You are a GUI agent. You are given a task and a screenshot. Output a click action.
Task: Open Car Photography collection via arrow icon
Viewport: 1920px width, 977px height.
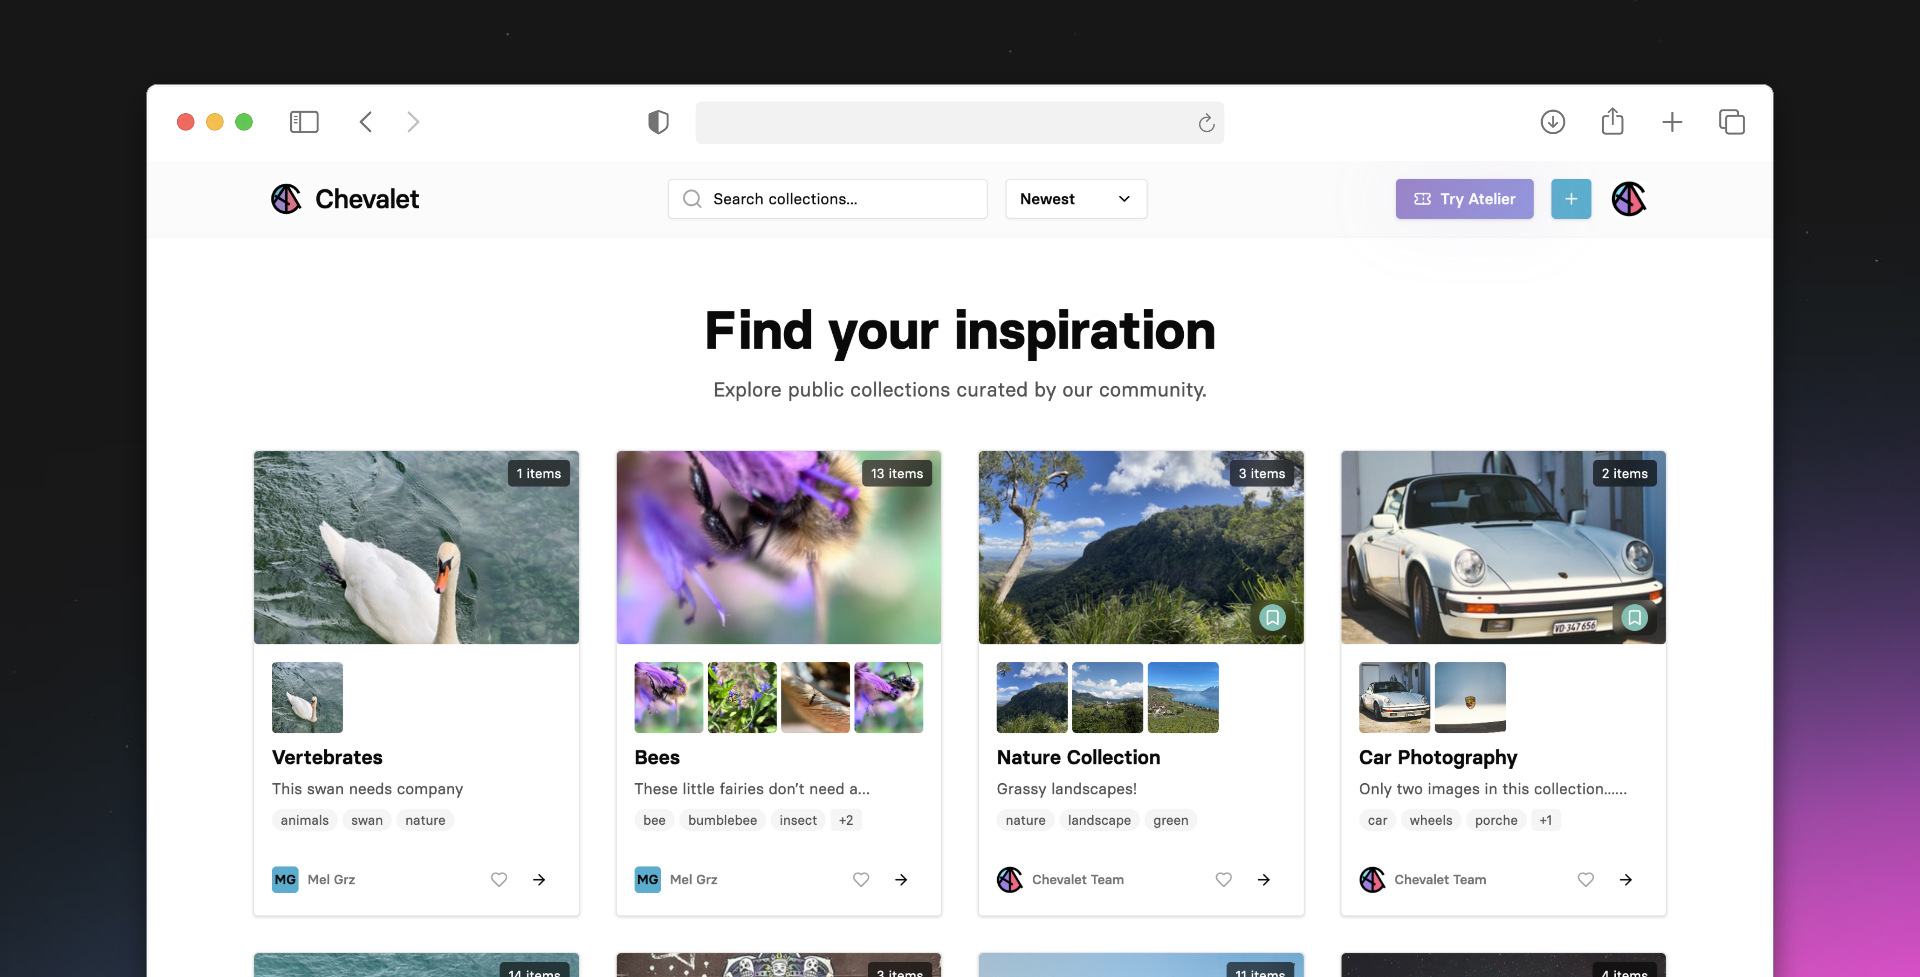(x=1626, y=880)
